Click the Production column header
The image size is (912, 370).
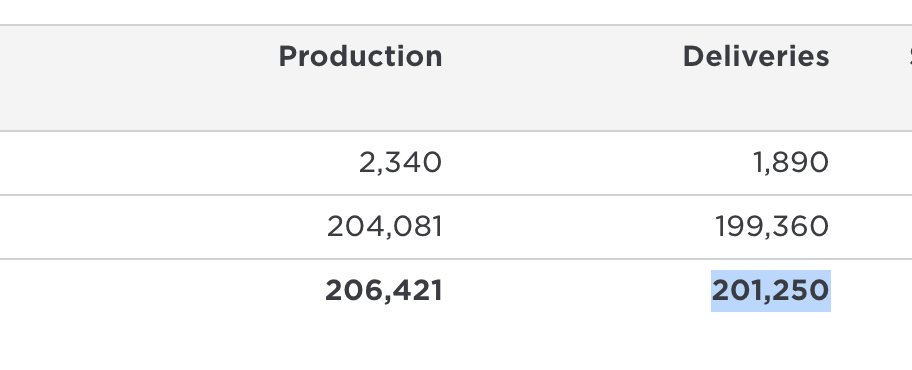coord(361,57)
